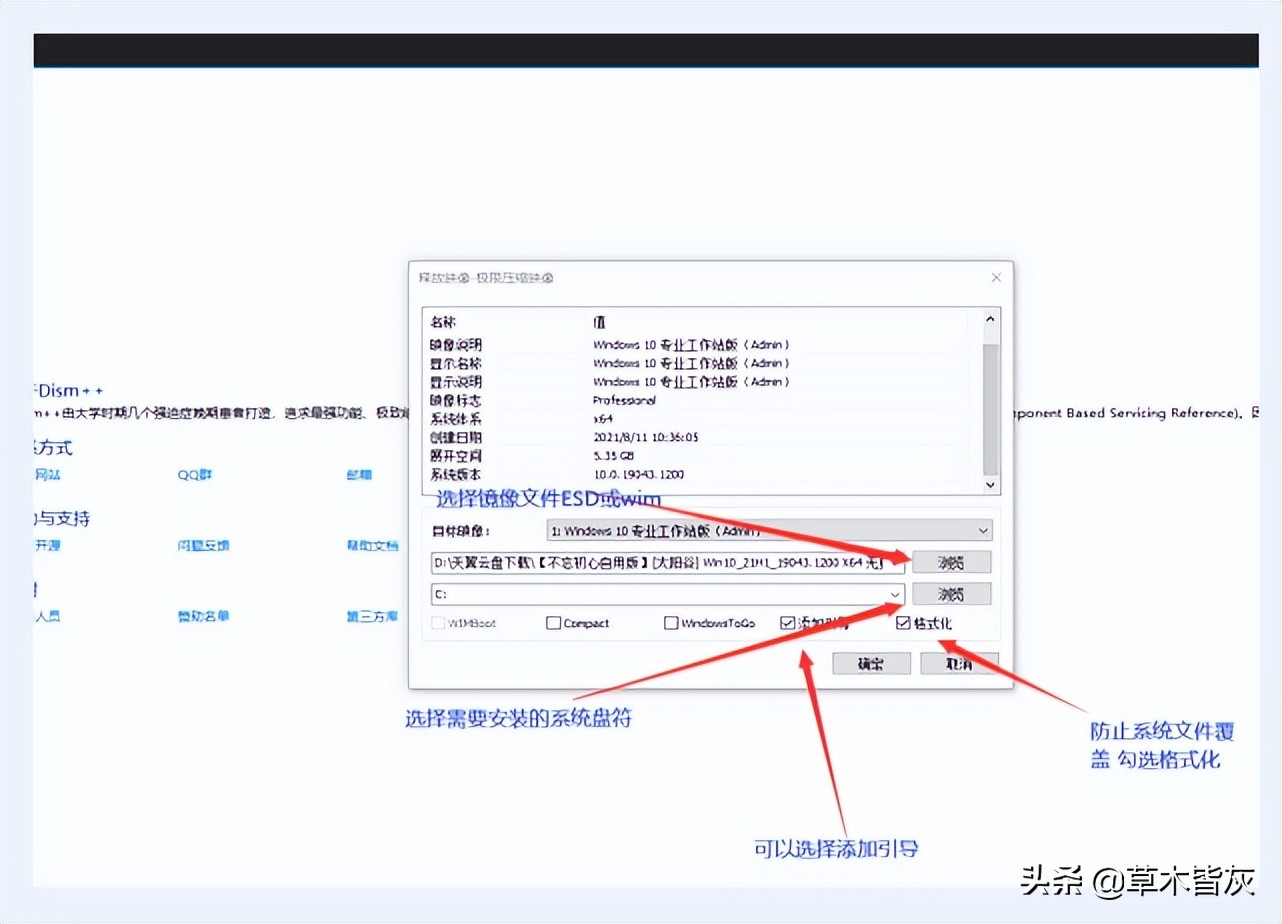Click 浏览 next to the C: drive field
This screenshot has height=924, width=1282.
pyautogui.click(x=950, y=593)
